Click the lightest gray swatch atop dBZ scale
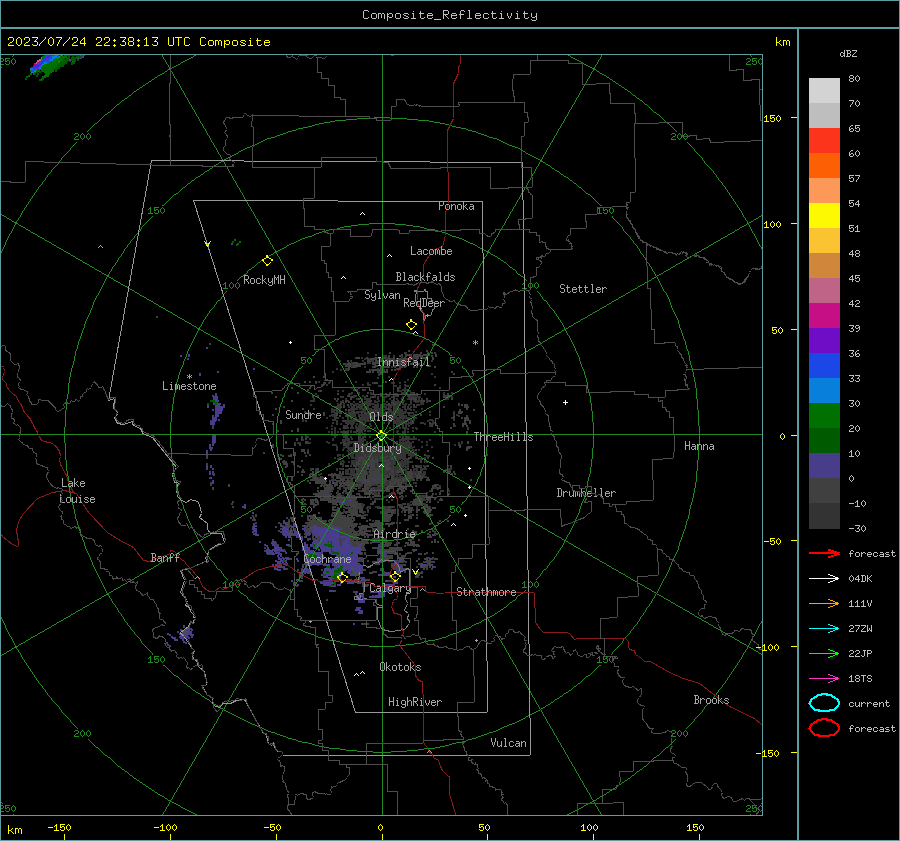The height and width of the screenshot is (841, 900). 824,91
